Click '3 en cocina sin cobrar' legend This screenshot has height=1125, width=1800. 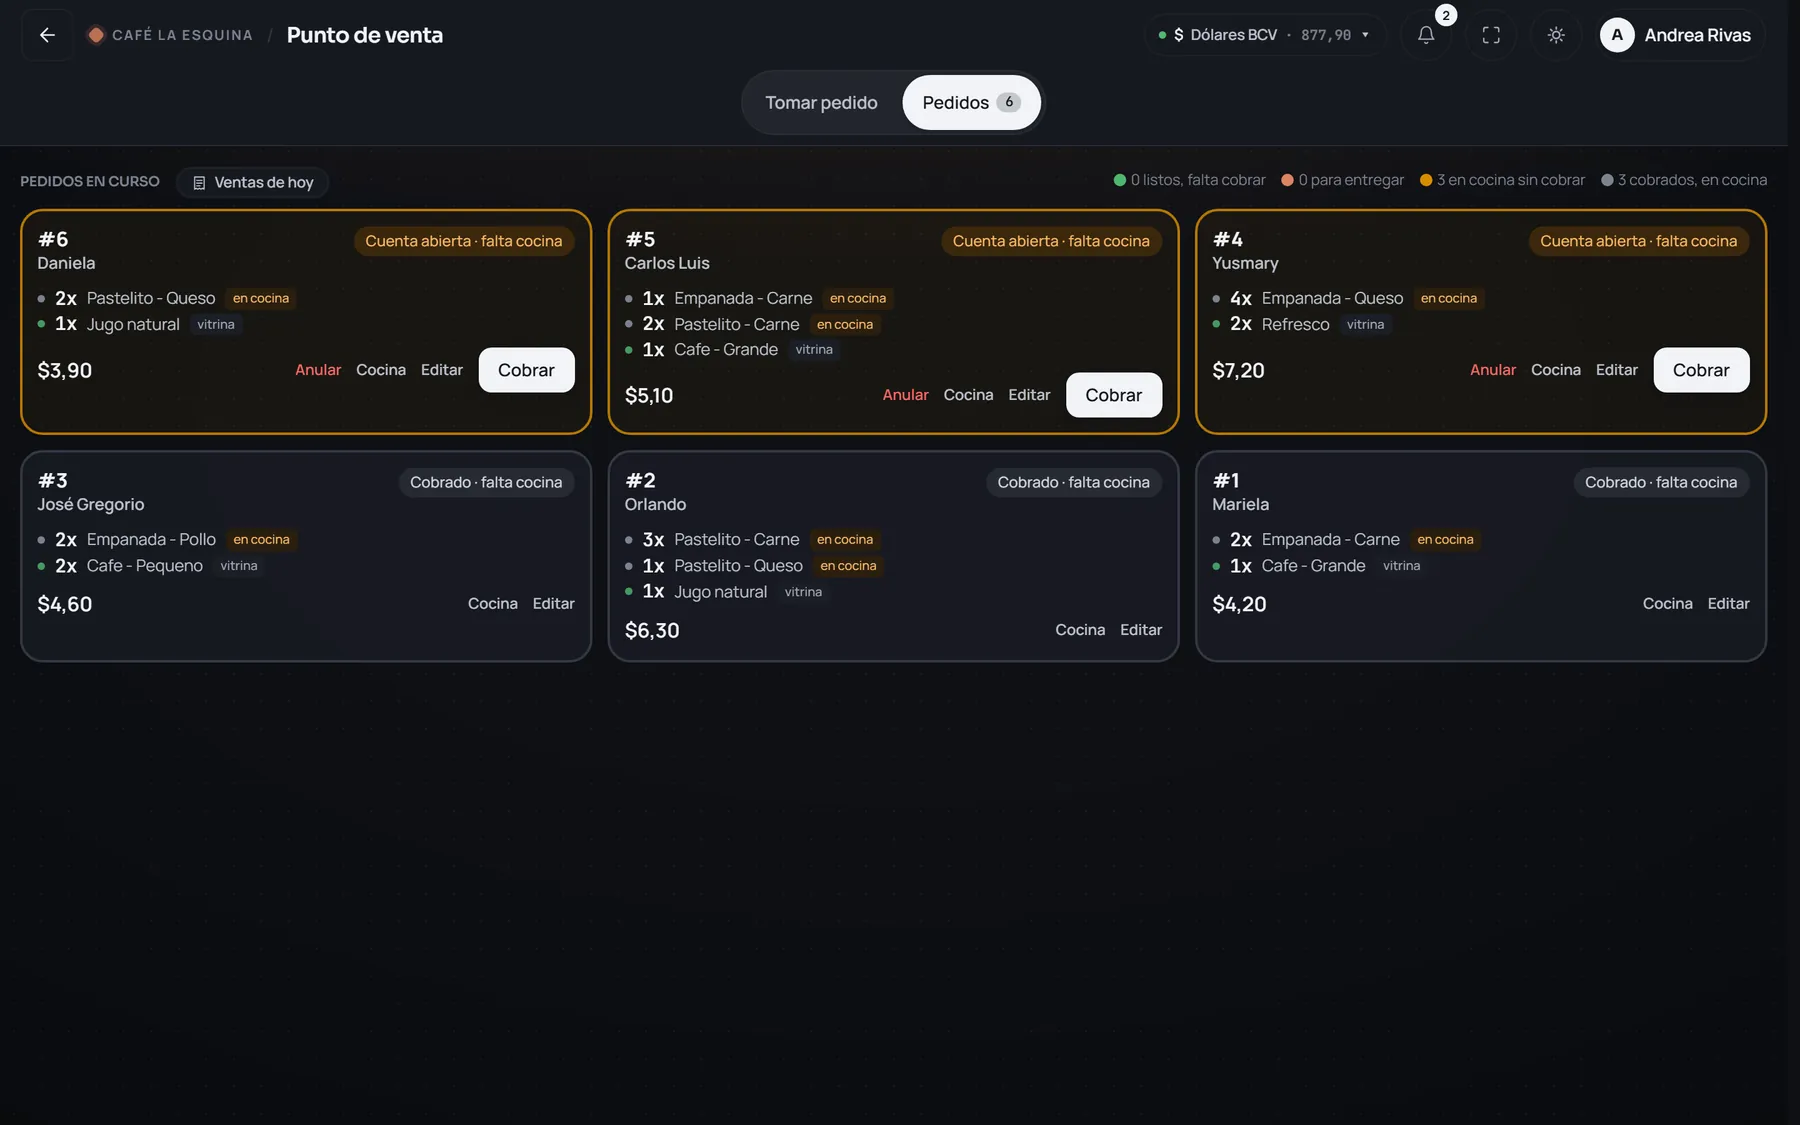pyautogui.click(x=1502, y=180)
